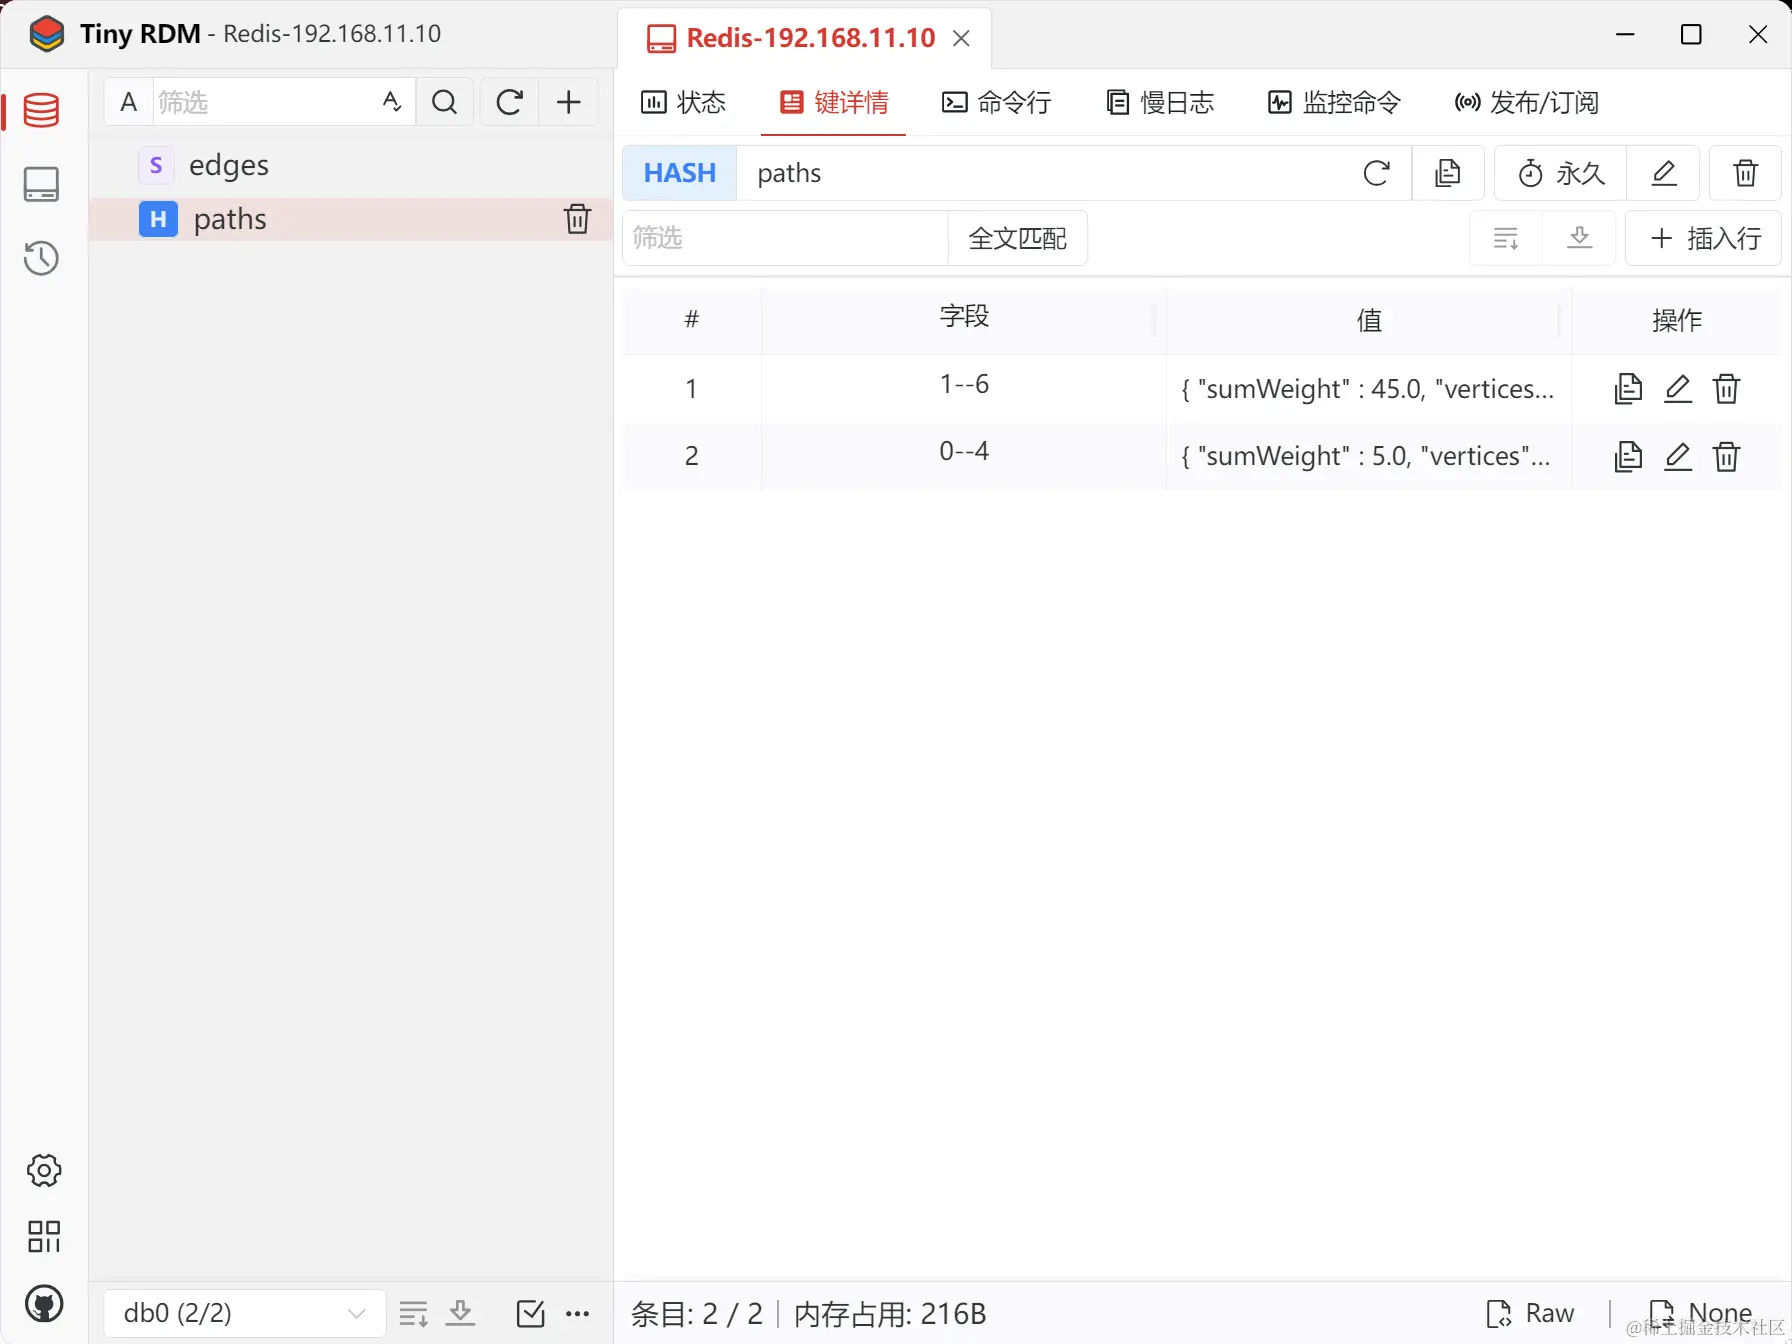This screenshot has height=1344, width=1792.
Task: Open the server connections sidebar icon
Action: [41, 185]
